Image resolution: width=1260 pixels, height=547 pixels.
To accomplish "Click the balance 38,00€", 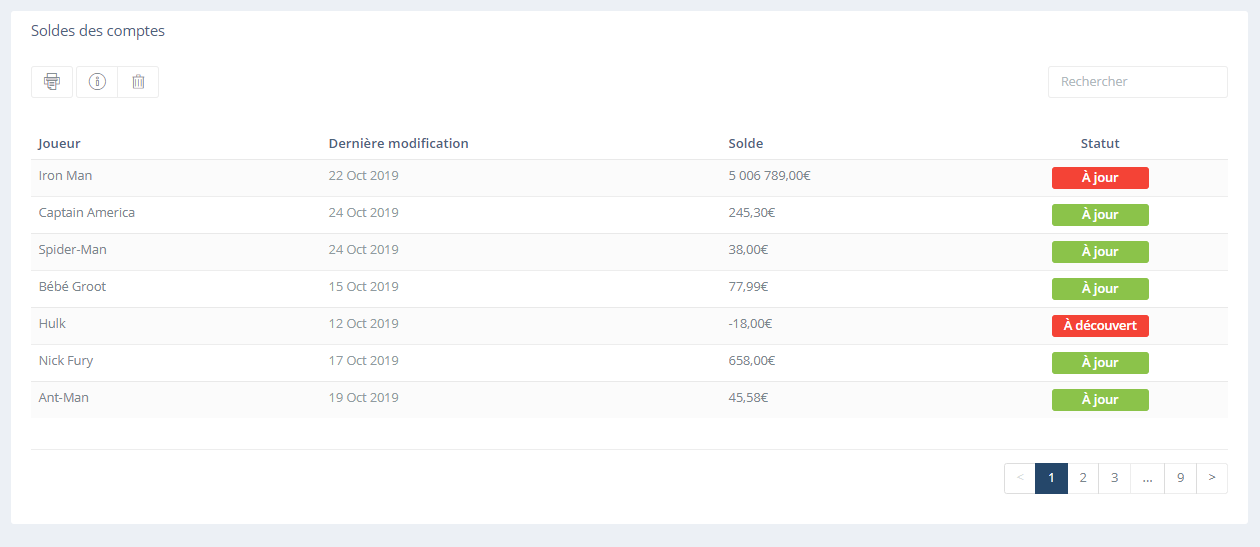I will pos(748,250).
